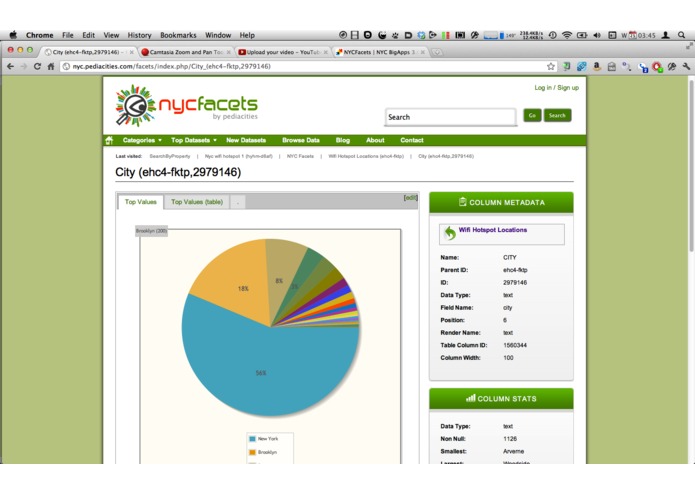Open Spotlight search magnifier icon
This screenshot has width=695, height=494.
[681, 35]
